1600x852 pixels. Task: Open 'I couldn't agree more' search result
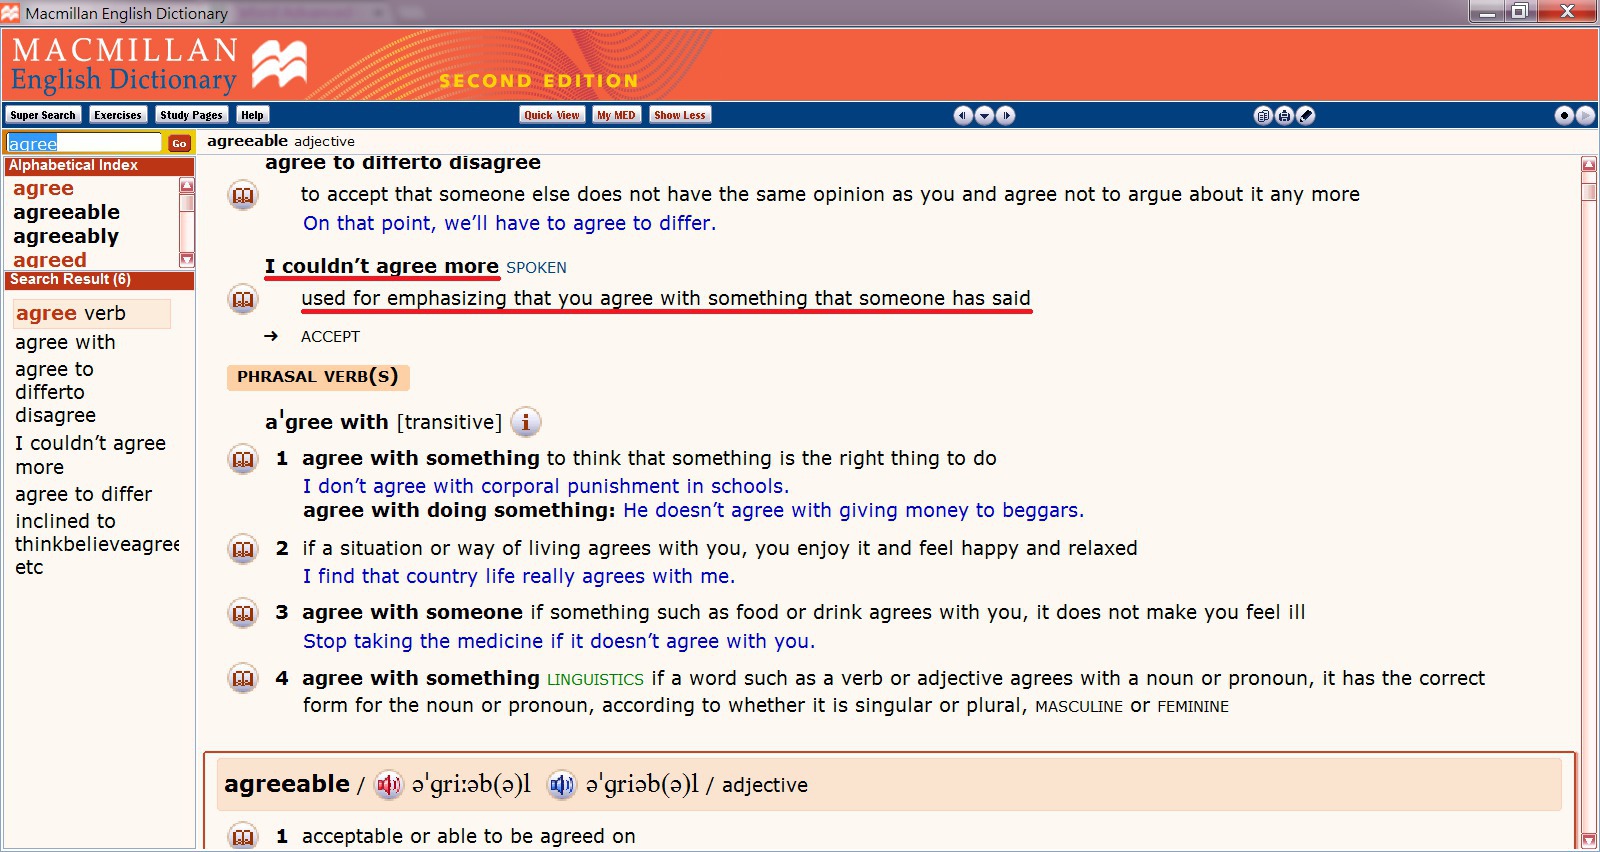click(91, 455)
